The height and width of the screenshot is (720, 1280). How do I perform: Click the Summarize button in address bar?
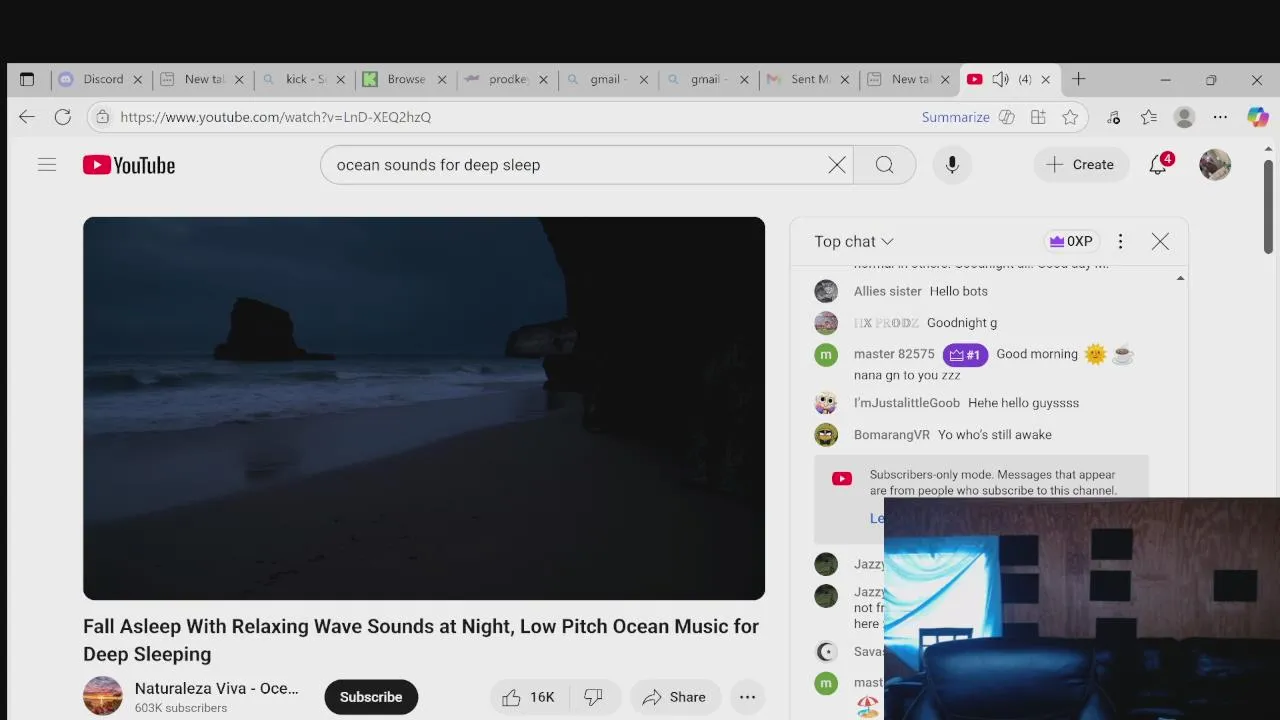click(956, 117)
